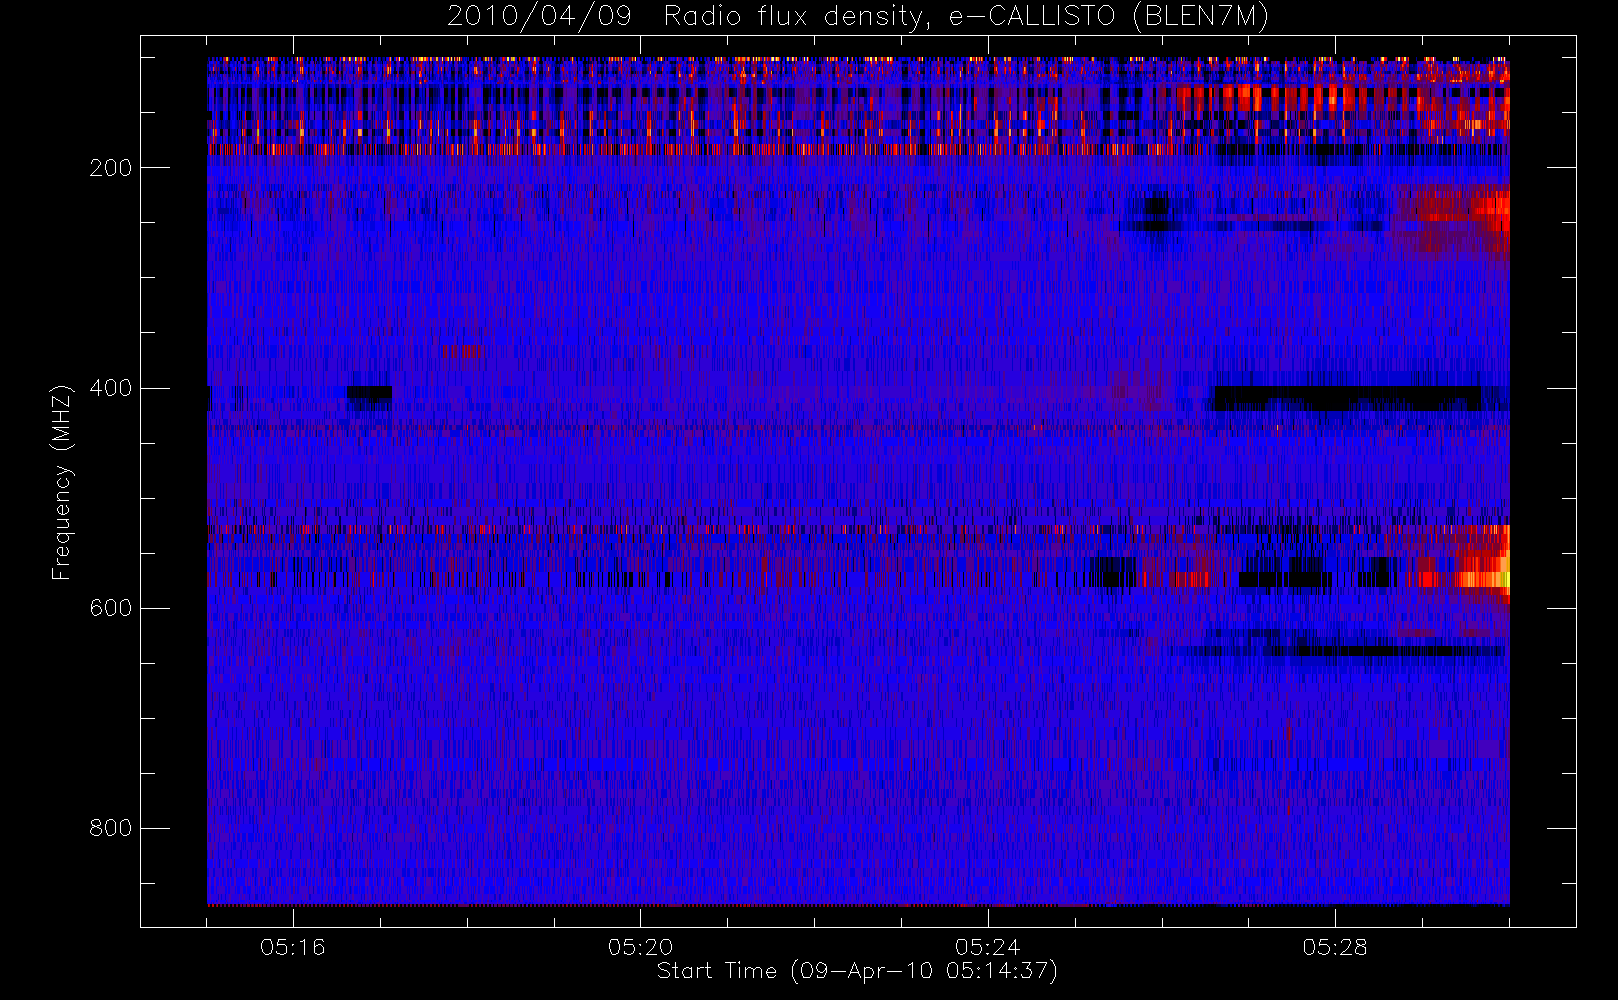This screenshot has height=1000, width=1618.
Task: Click the 05:24 time tick label
Action: pos(987,947)
